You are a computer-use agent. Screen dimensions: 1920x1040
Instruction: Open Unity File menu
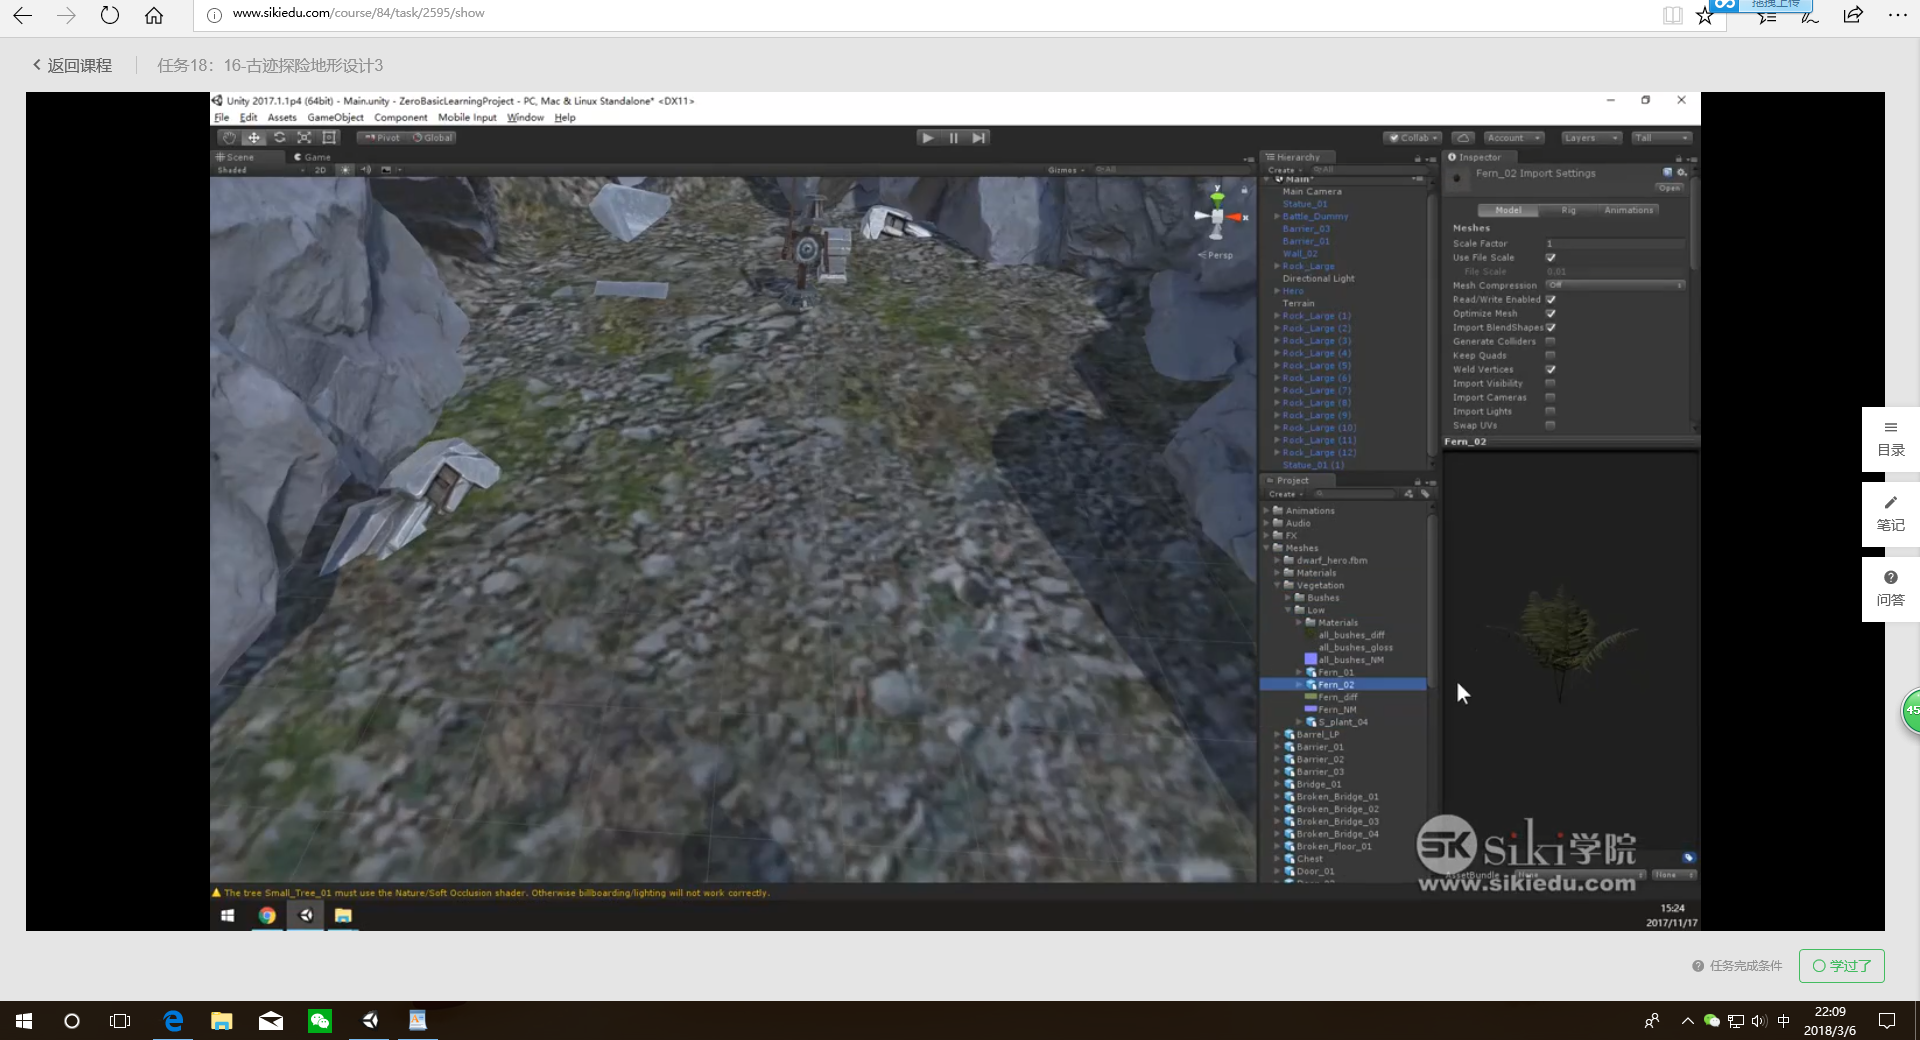[x=222, y=118]
